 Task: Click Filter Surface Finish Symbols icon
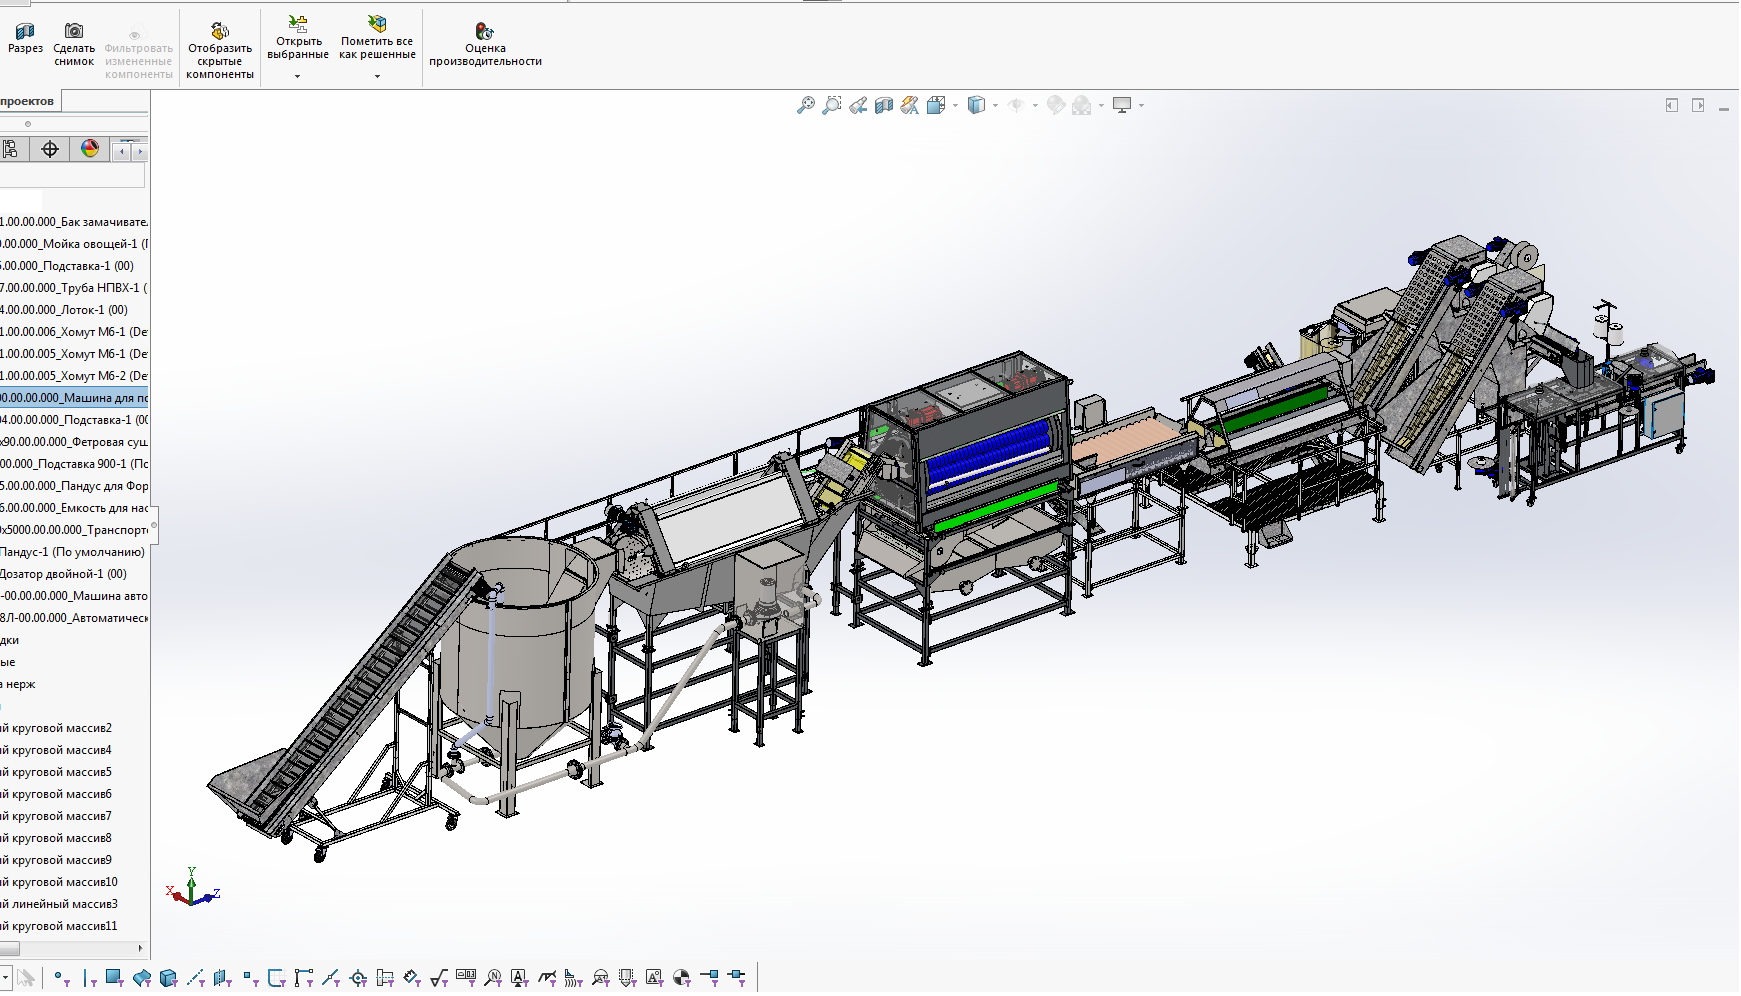439,978
